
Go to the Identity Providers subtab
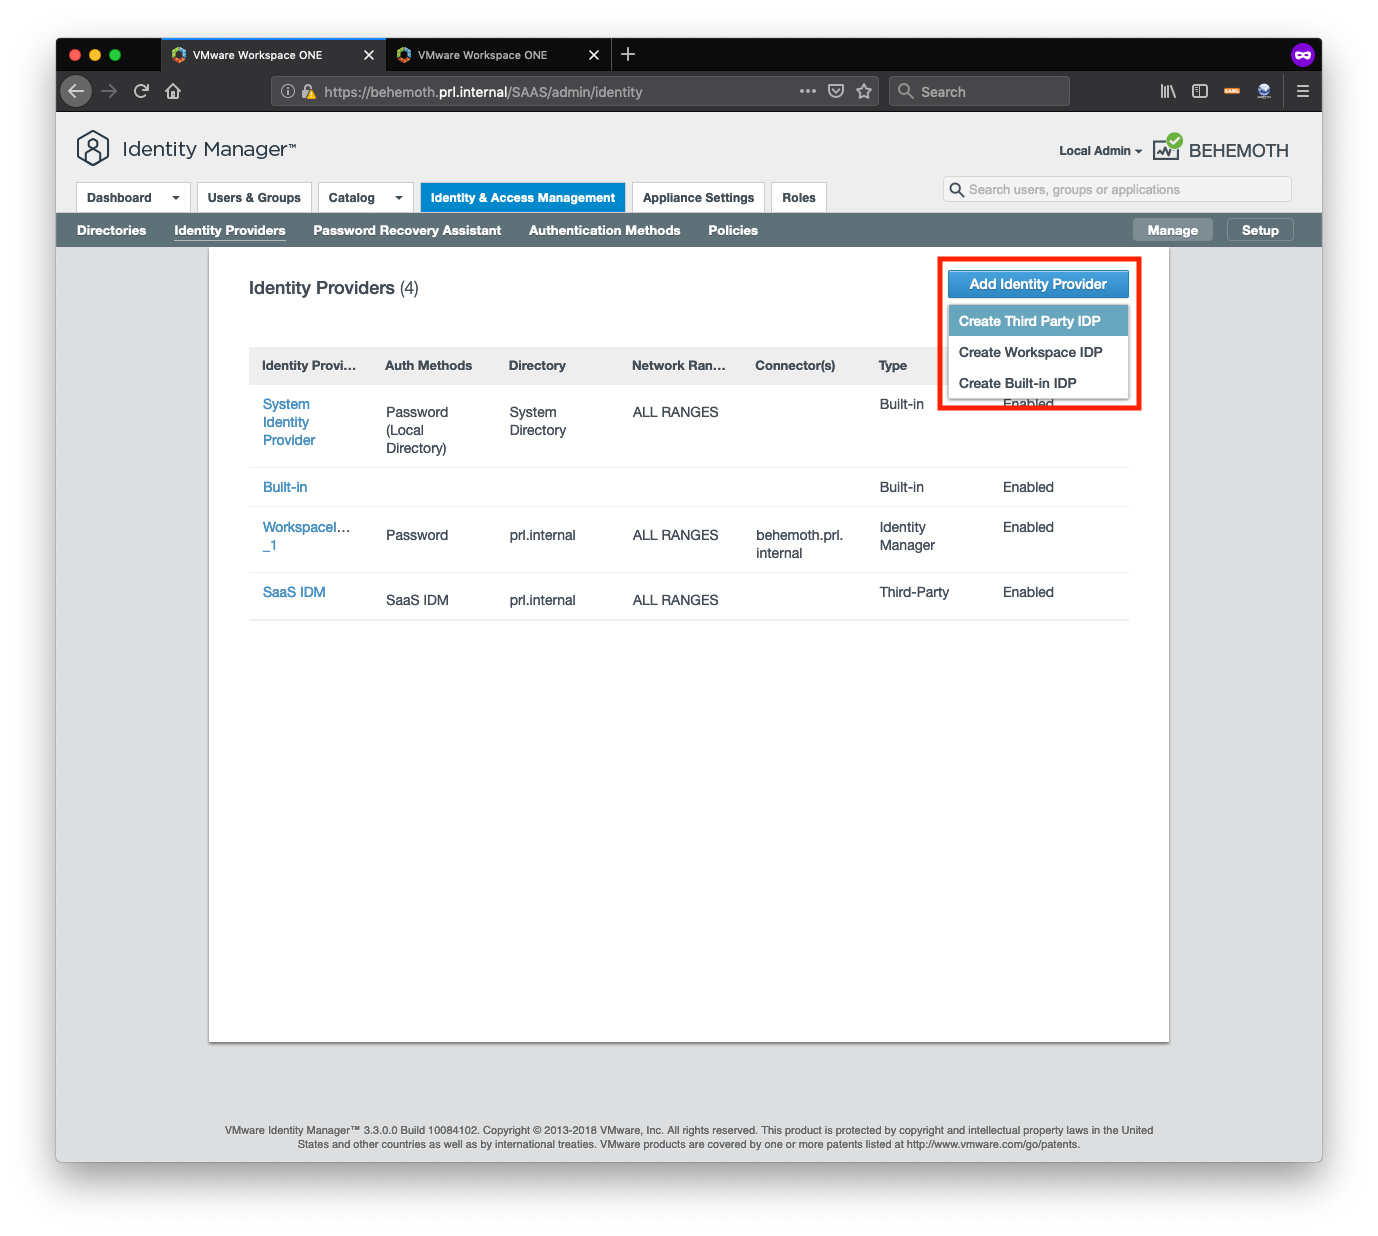click(230, 230)
